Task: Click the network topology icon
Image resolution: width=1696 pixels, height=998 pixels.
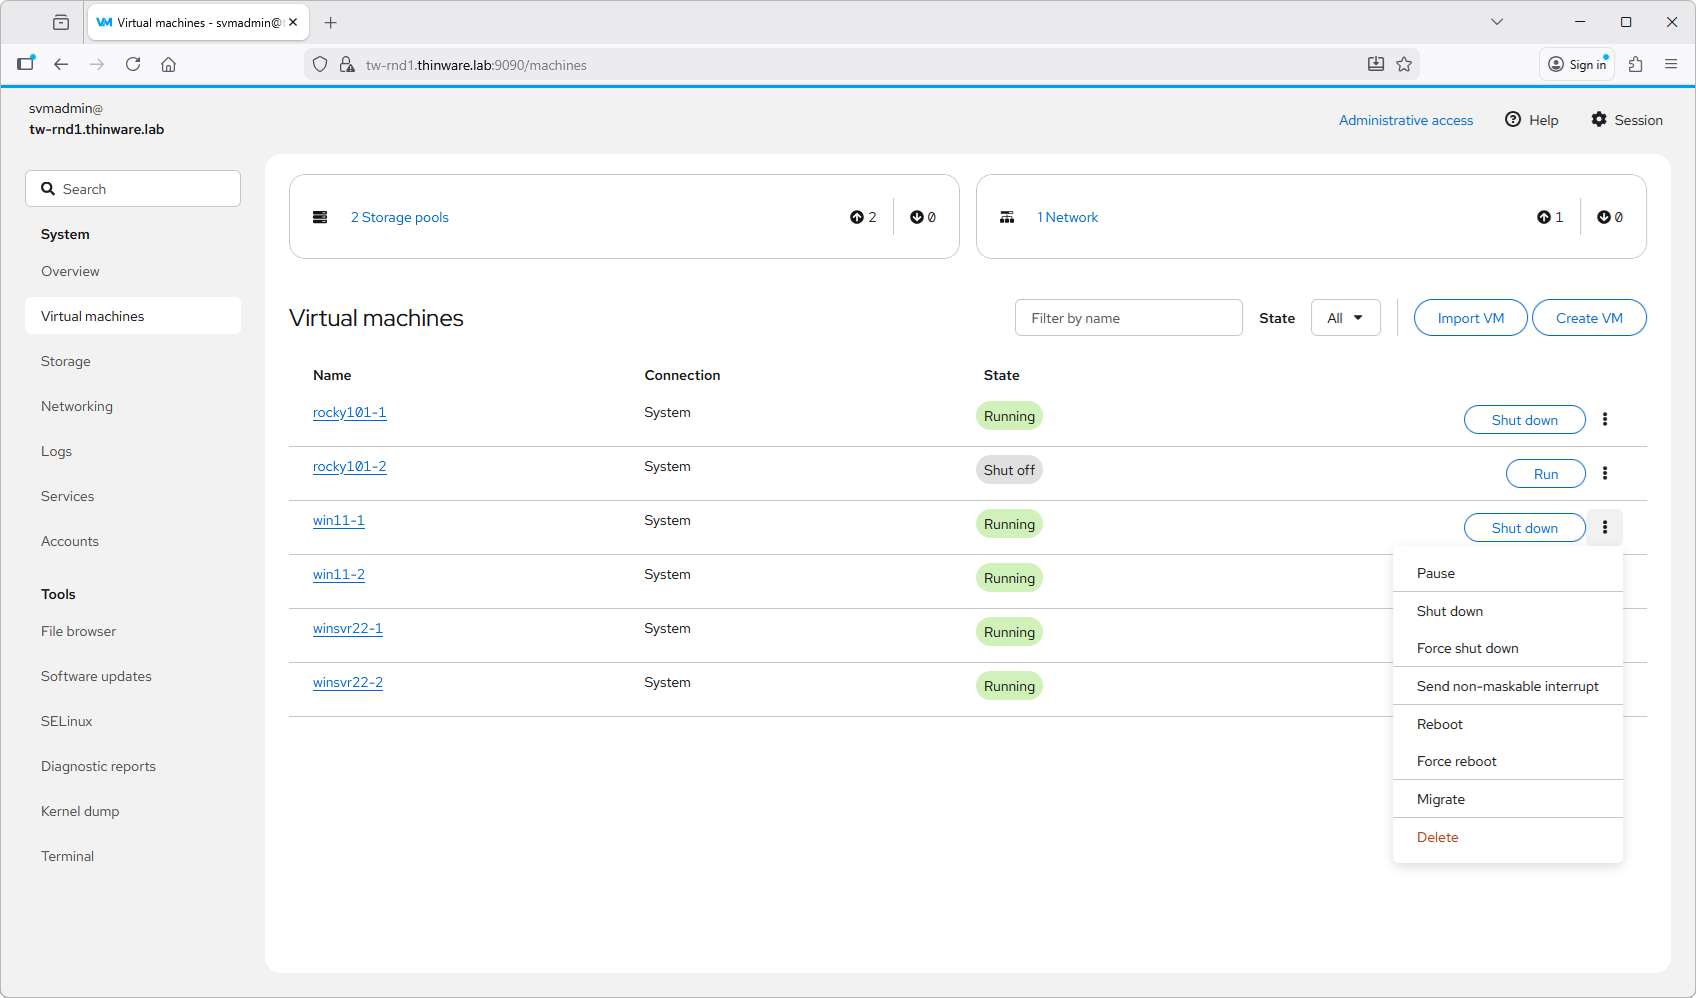Action: (1007, 217)
